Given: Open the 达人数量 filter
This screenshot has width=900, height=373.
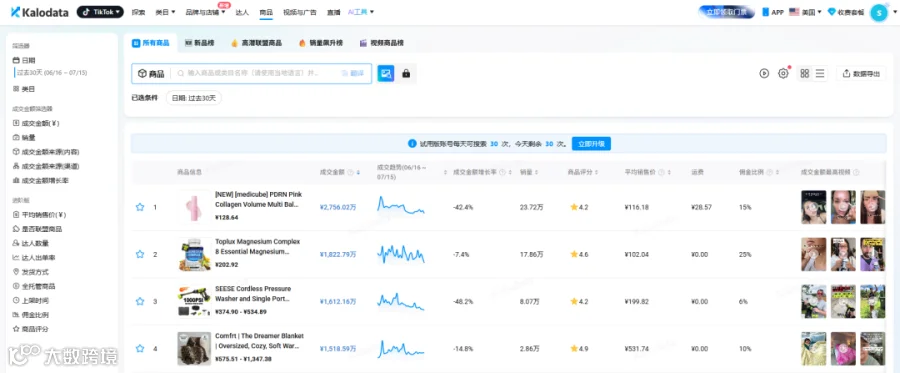Looking at the screenshot, I should tap(30, 243).
